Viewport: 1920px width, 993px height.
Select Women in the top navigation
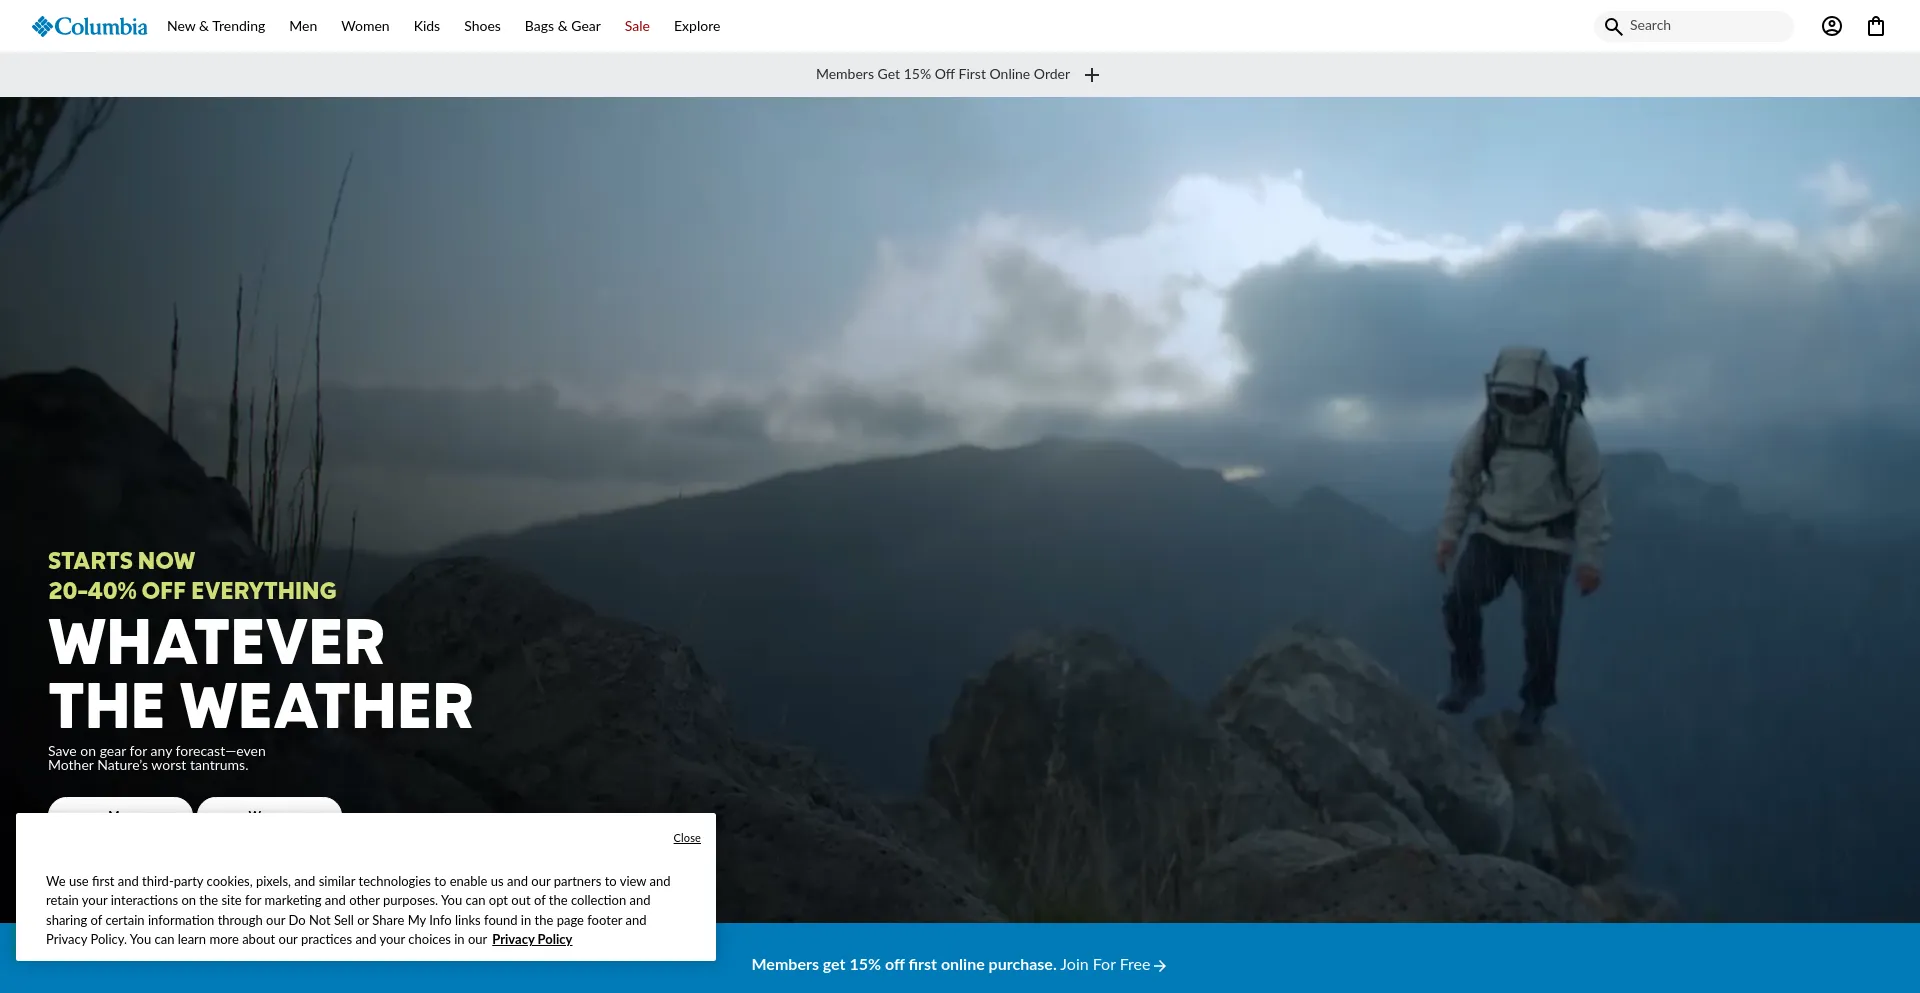[365, 26]
